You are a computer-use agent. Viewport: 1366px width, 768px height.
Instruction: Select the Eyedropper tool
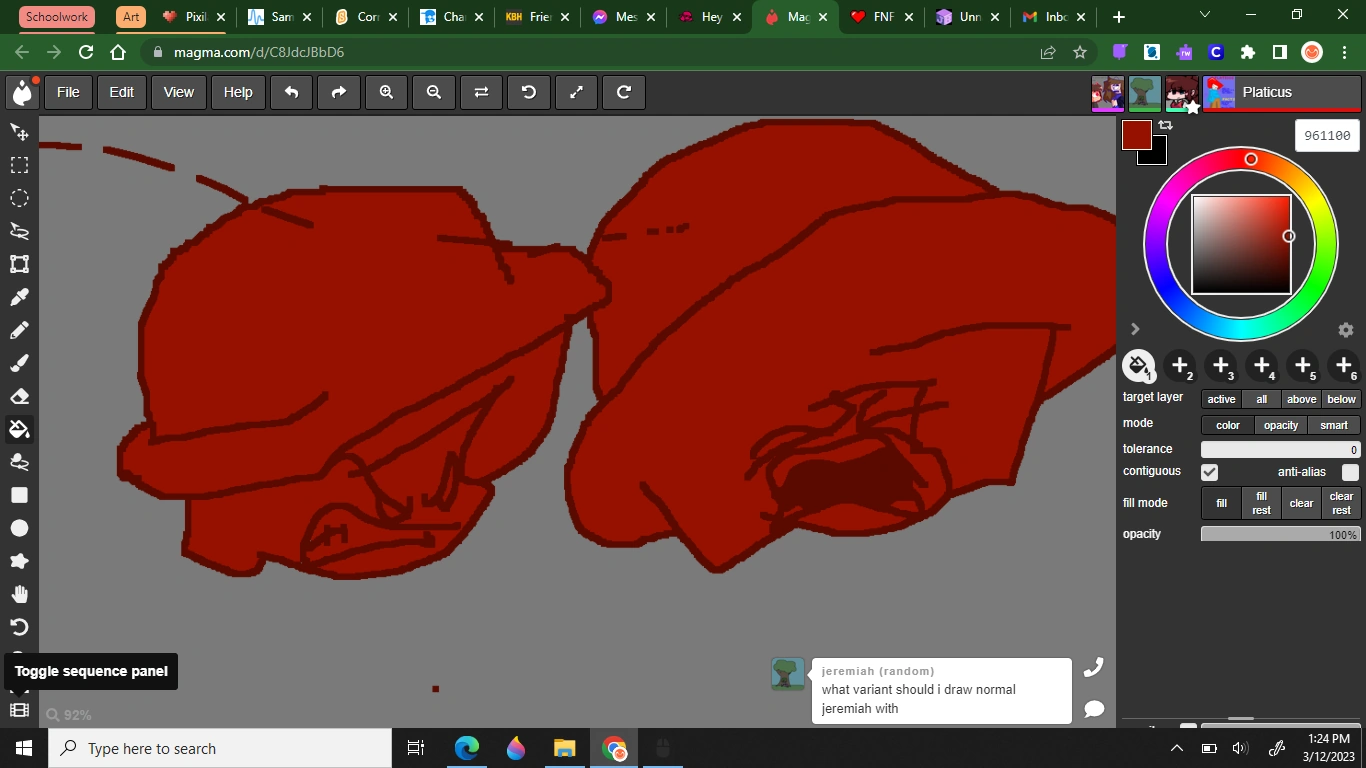pos(19,297)
